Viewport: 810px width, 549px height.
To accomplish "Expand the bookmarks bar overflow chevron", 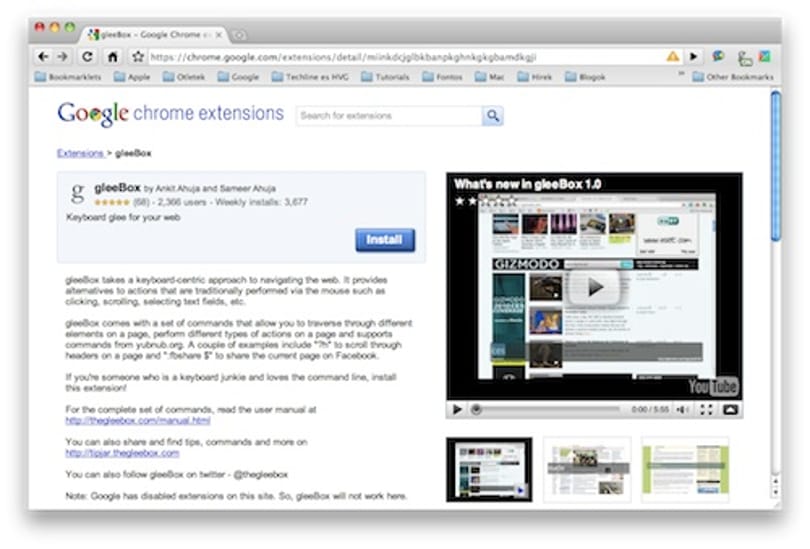I will (x=681, y=75).
